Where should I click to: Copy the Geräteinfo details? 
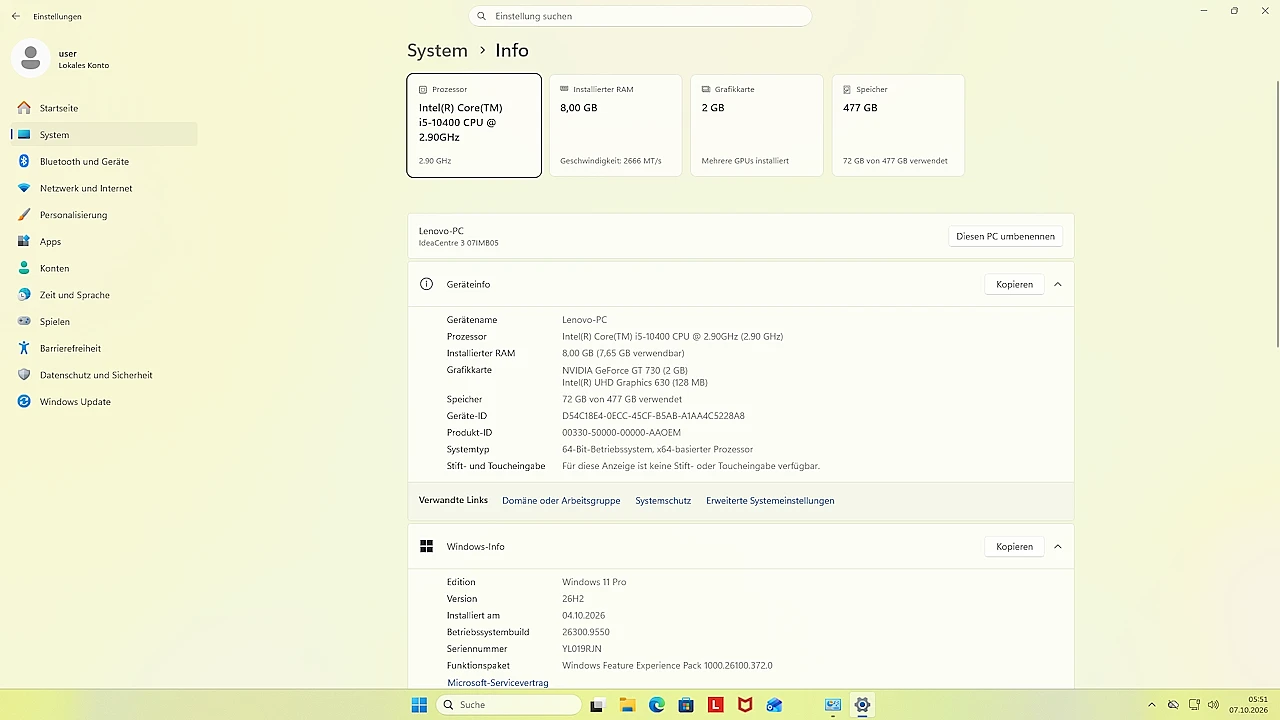[1014, 284]
